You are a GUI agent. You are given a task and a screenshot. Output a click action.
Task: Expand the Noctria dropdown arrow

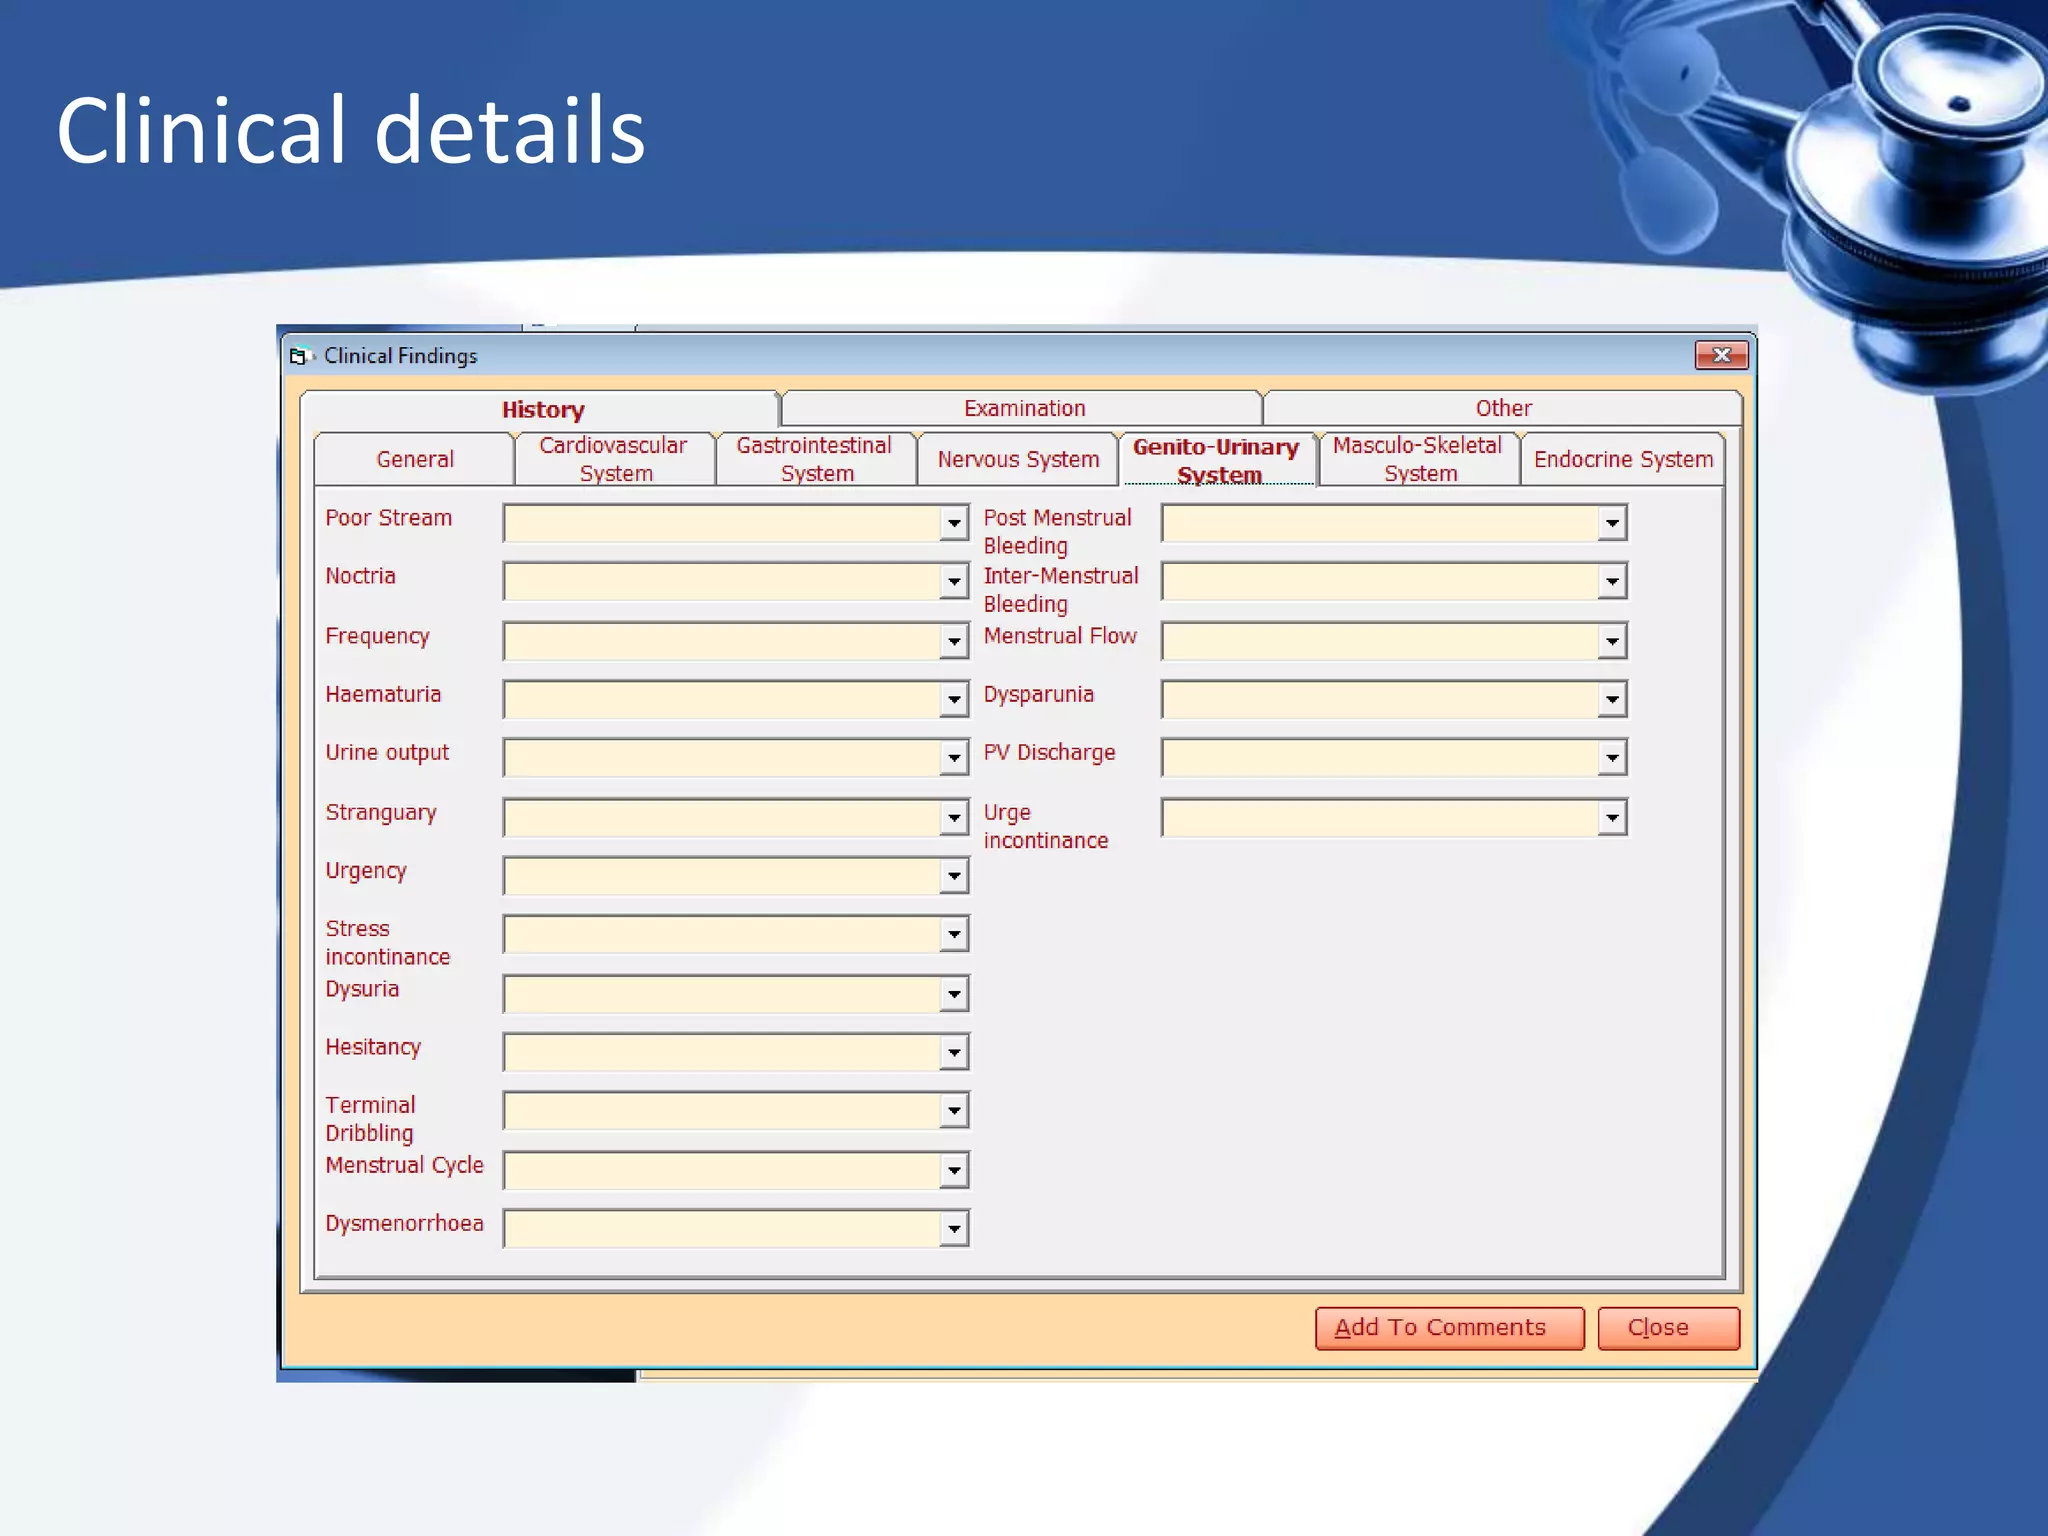click(x=954, y=581)
